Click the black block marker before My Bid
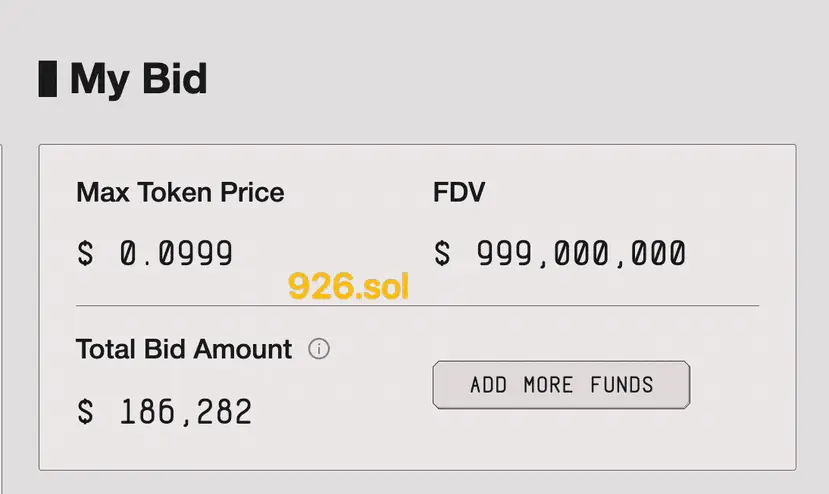Screen dimensions: 829x494 47,79
